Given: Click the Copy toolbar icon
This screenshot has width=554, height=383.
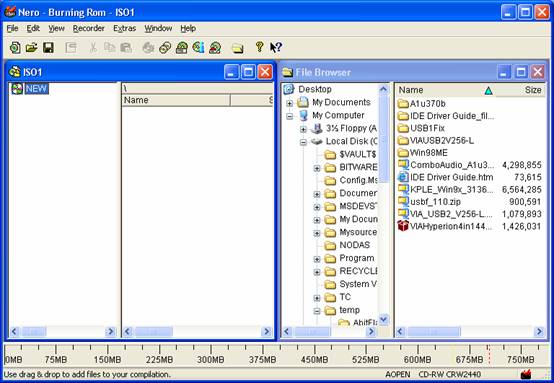Looking at the screenshot, I should click(110, 47).
